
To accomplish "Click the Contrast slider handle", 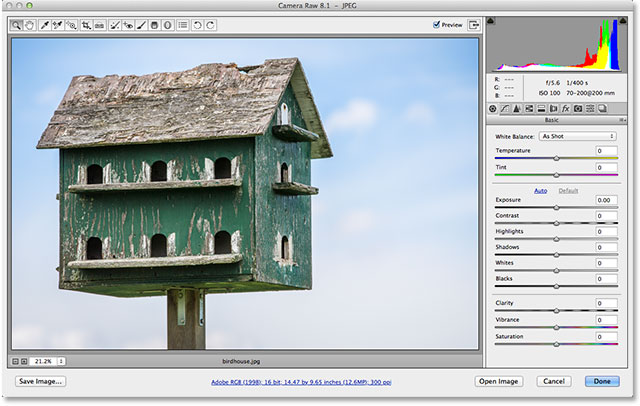I will tap(556, 224).
